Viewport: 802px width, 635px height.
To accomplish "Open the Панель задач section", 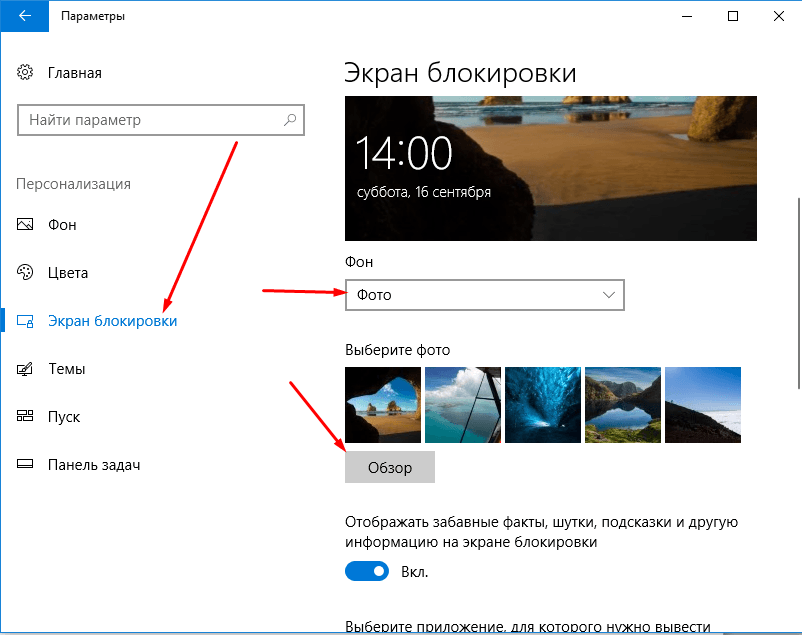I will pyautogui.click(x=94, y=465).
